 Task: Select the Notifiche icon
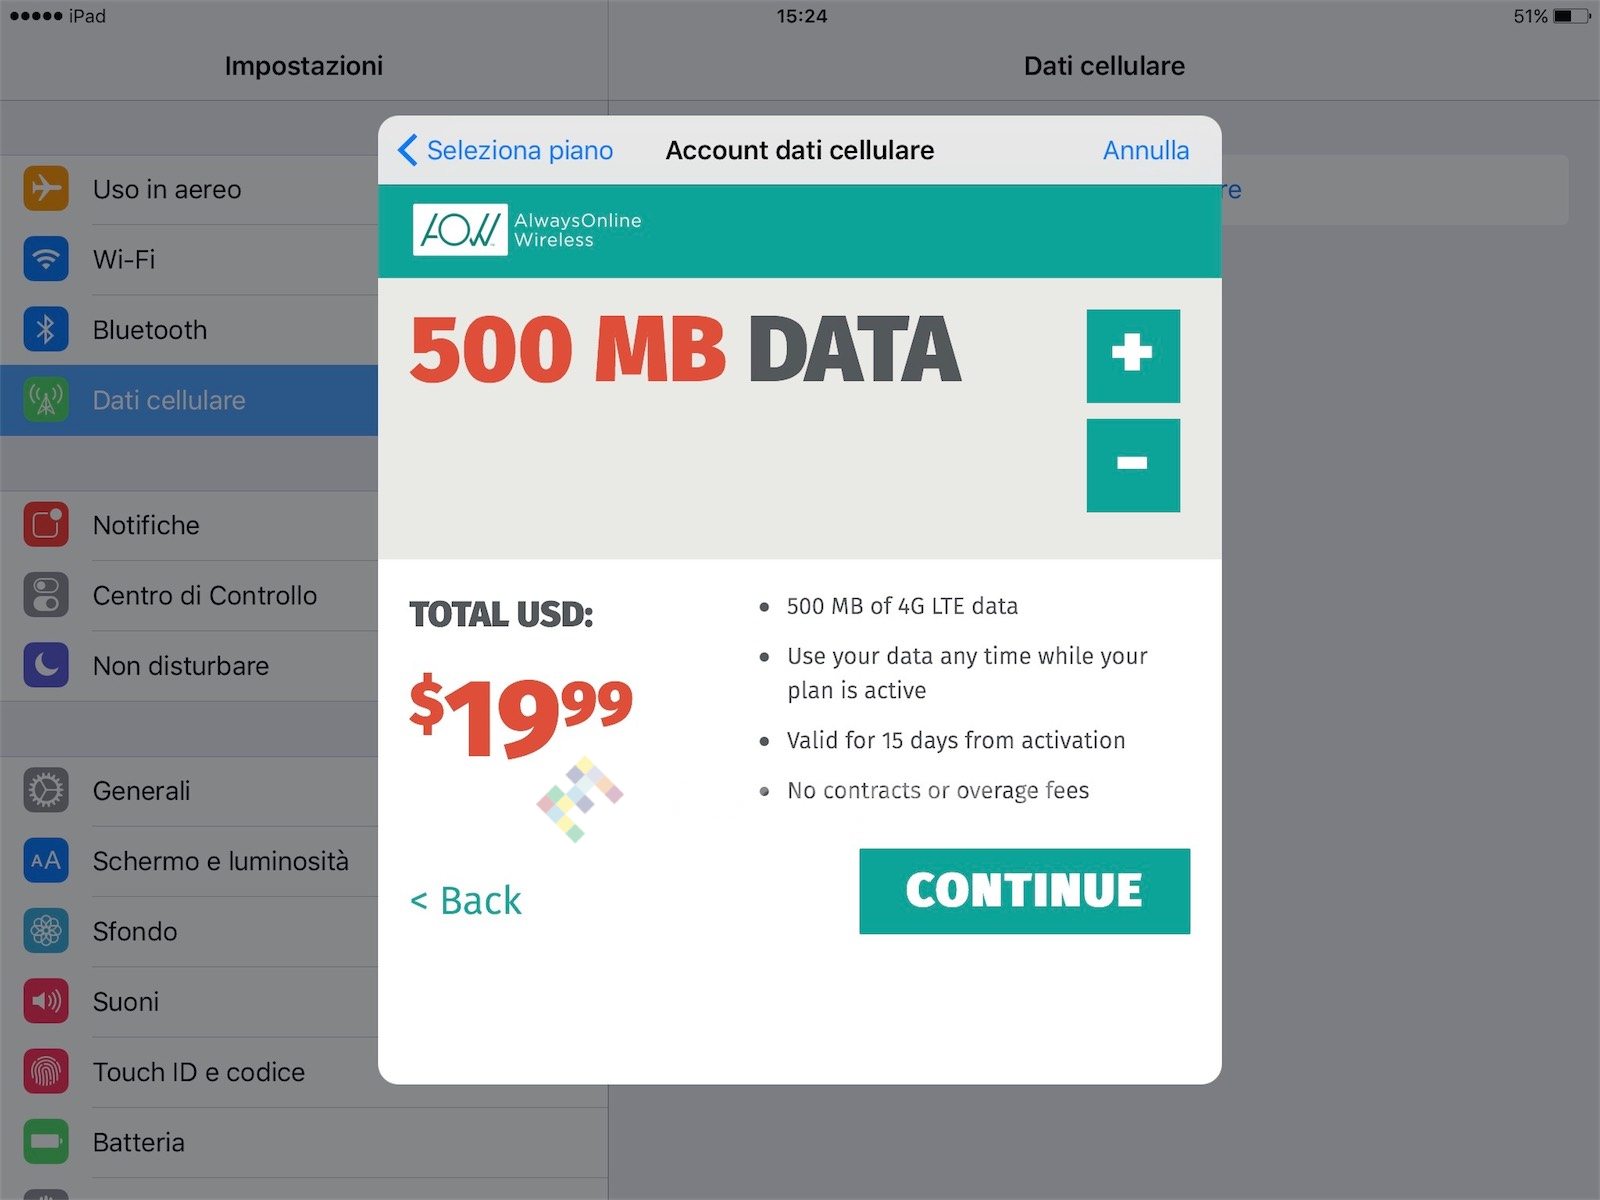click(46, 525)
